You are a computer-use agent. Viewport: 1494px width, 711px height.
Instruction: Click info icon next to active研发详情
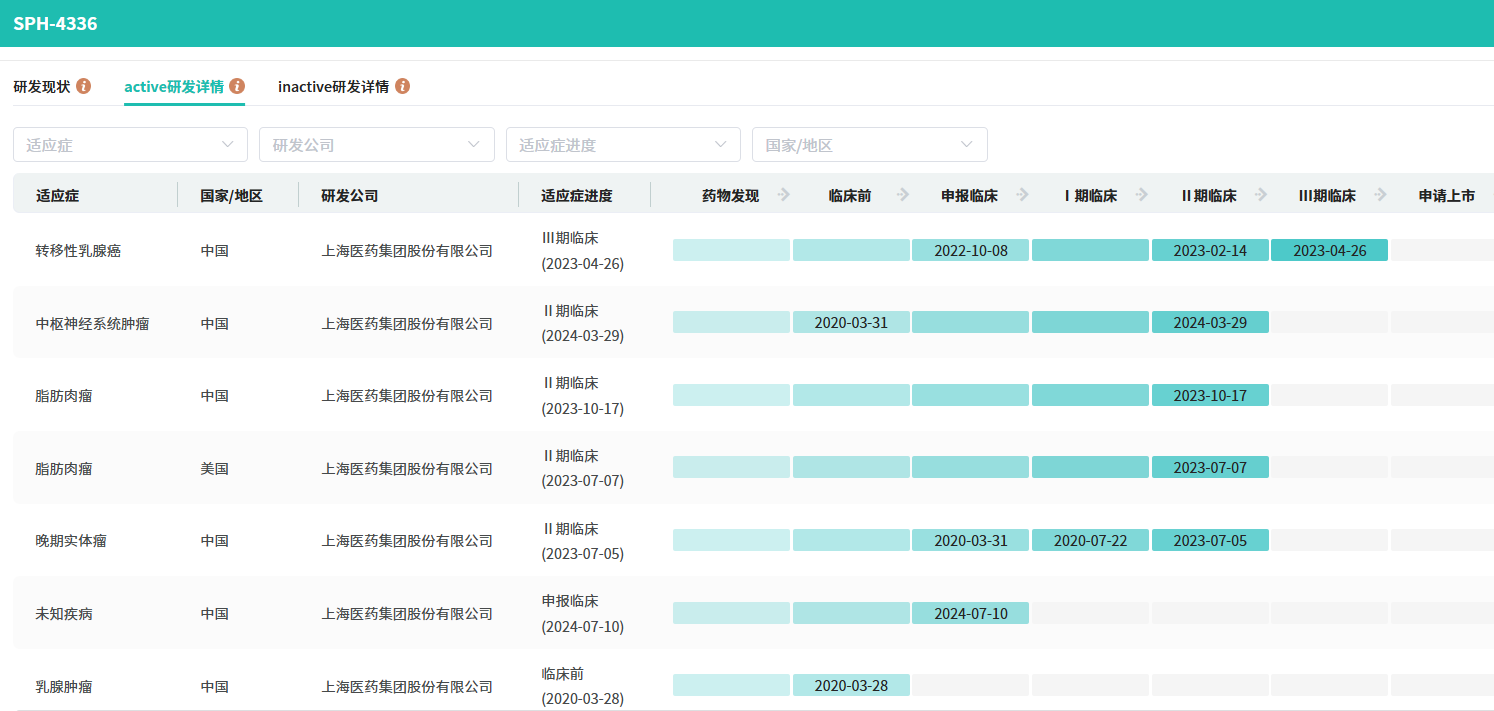tap(237, 86)
